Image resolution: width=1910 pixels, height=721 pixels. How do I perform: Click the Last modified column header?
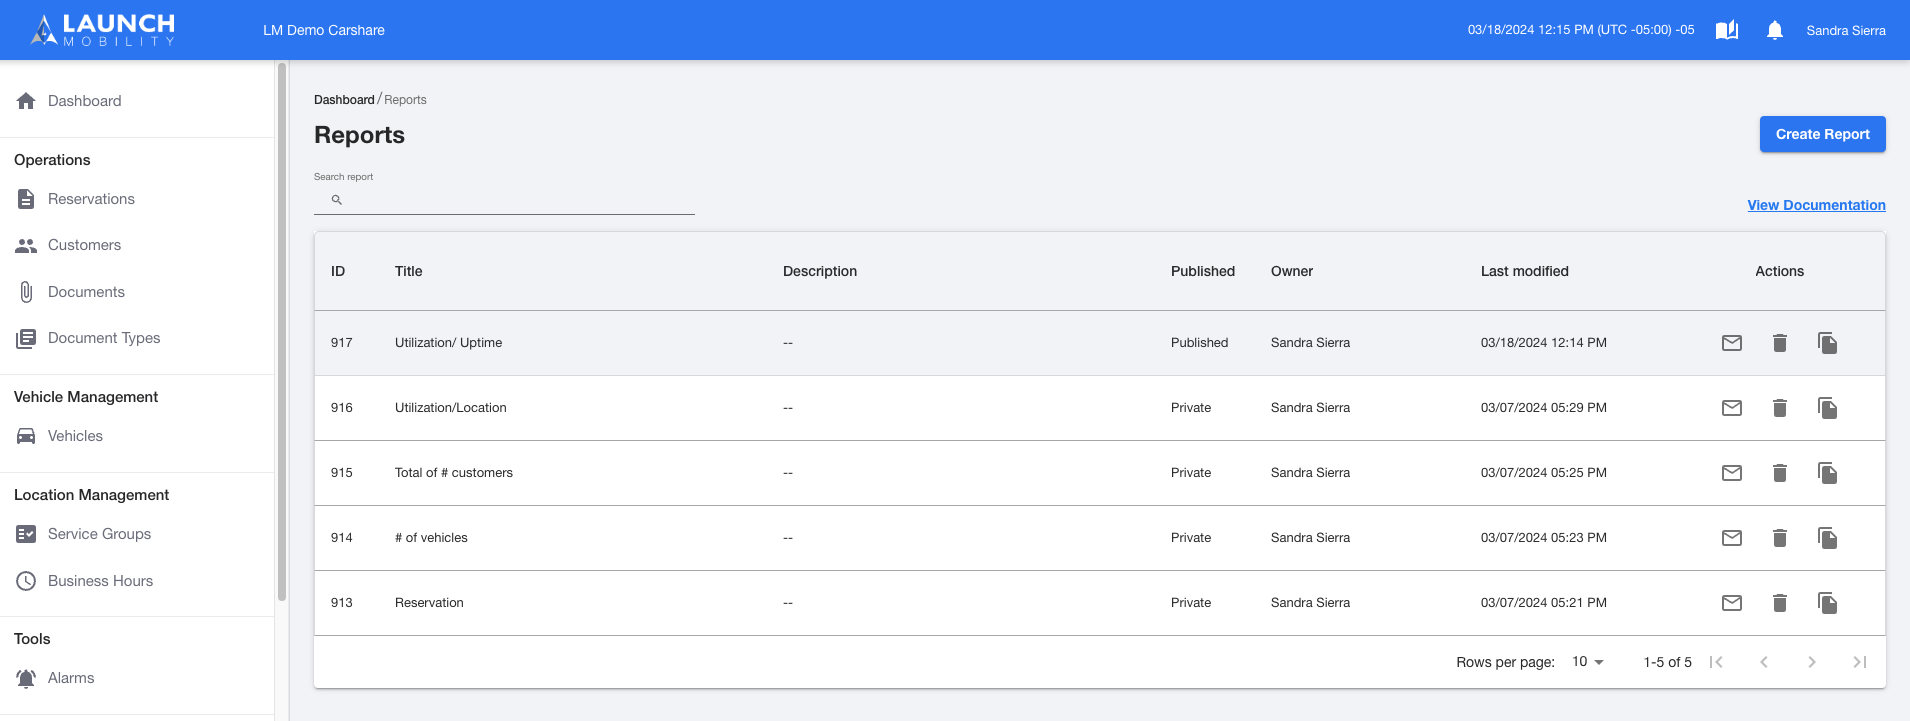pyautogui.click(x=1525, y=271)
